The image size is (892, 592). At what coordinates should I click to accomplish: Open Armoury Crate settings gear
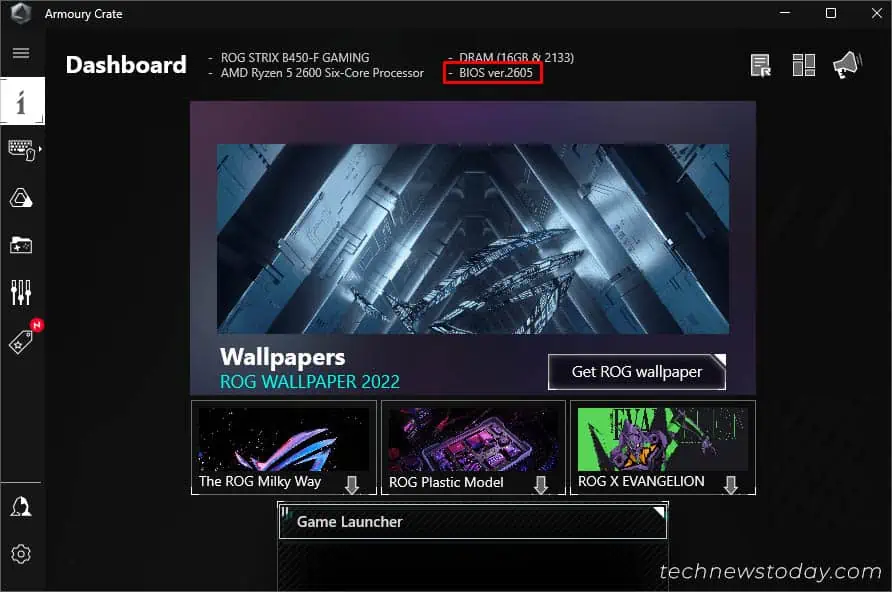(x=21, y=554)
